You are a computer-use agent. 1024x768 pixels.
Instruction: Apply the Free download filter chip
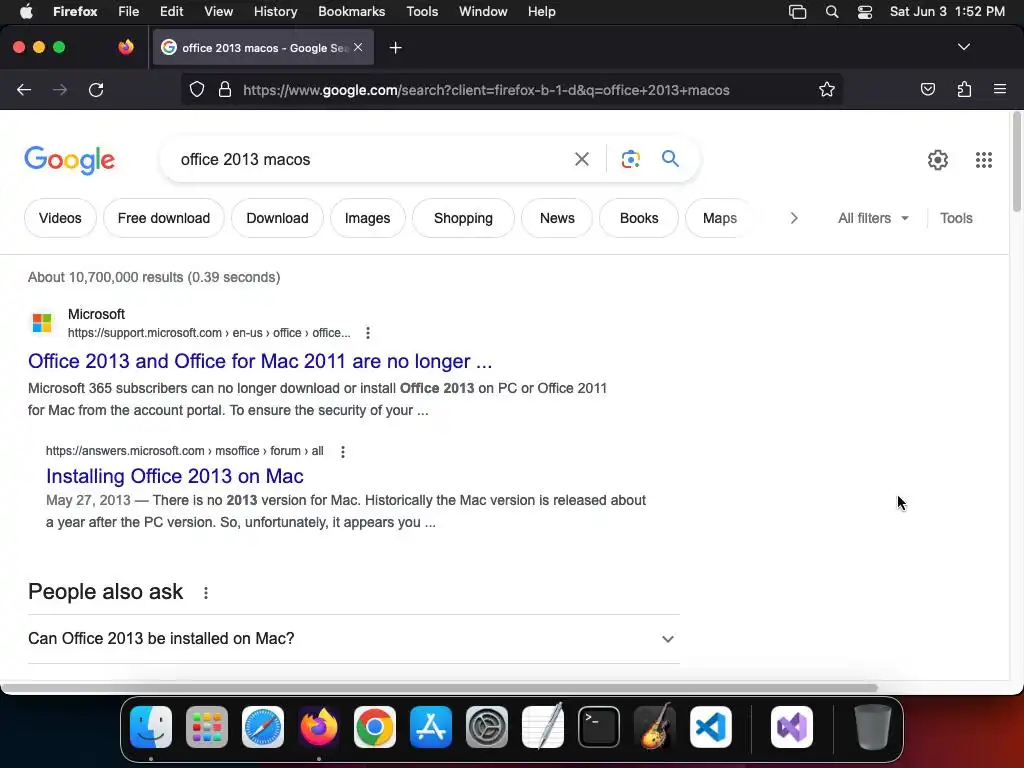click(164, 218)
